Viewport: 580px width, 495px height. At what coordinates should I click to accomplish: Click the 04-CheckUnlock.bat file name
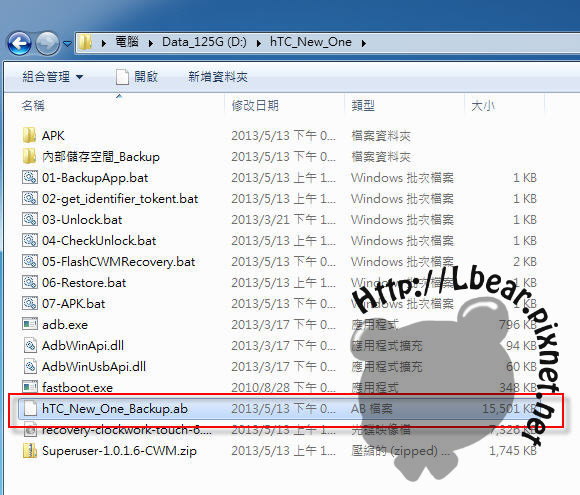(x=99, y=240)
